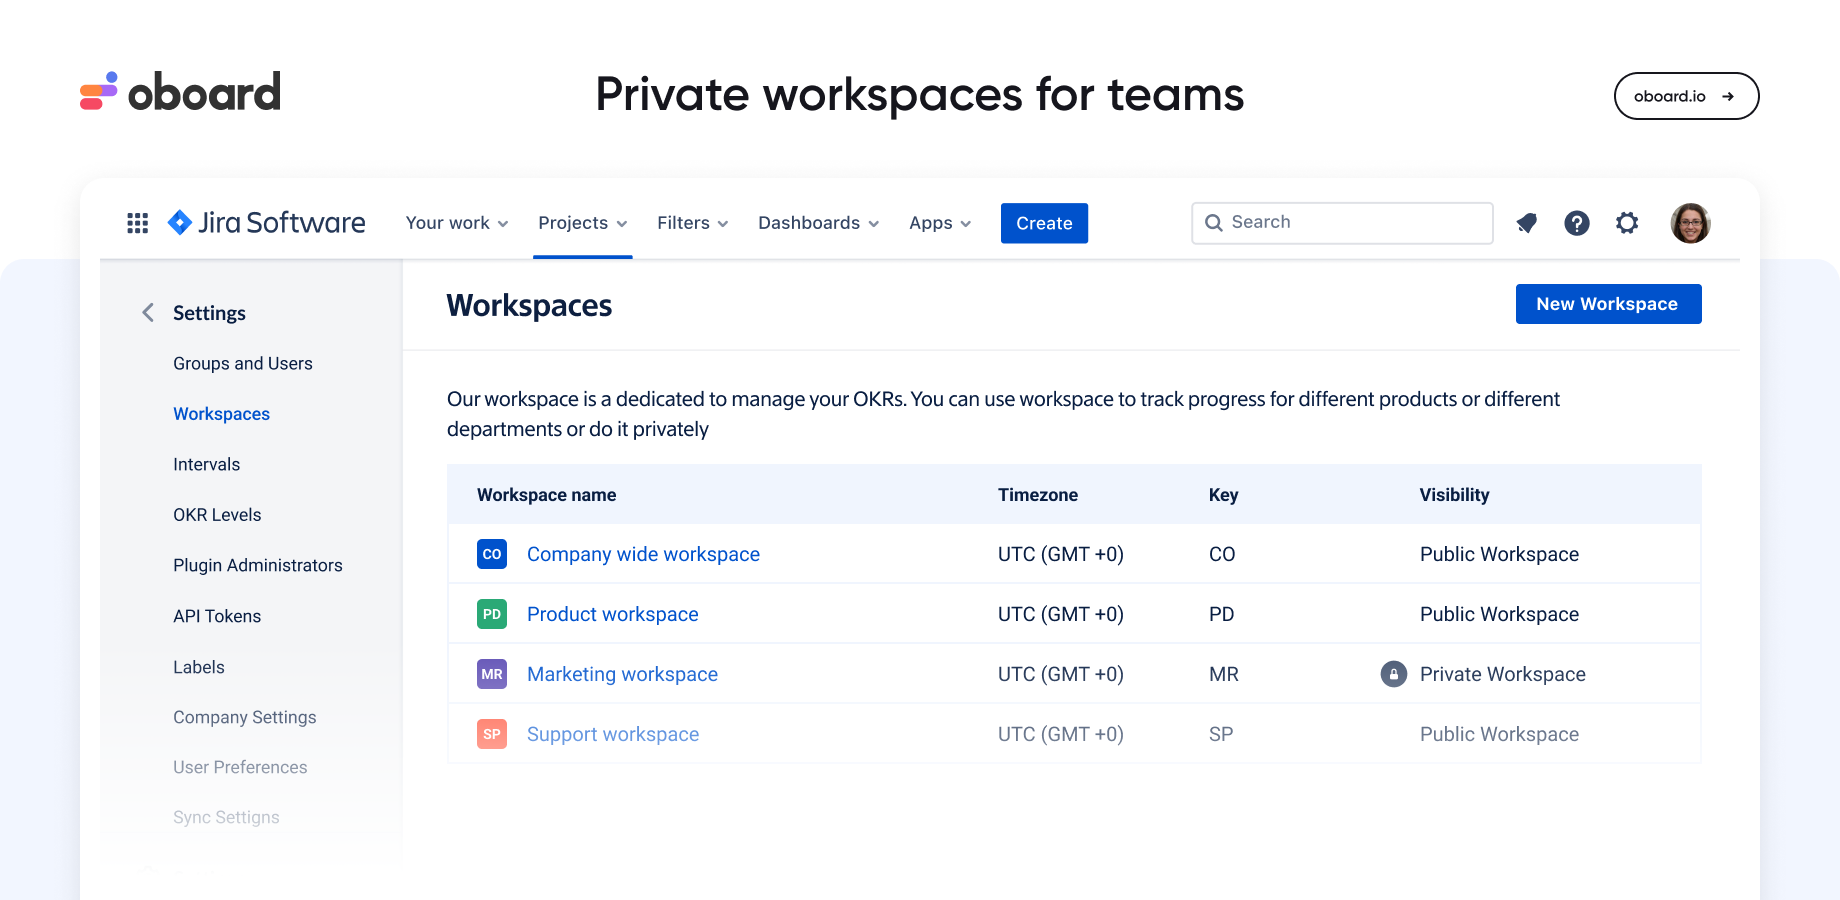Open OKR Levels settings

(217, 515)
